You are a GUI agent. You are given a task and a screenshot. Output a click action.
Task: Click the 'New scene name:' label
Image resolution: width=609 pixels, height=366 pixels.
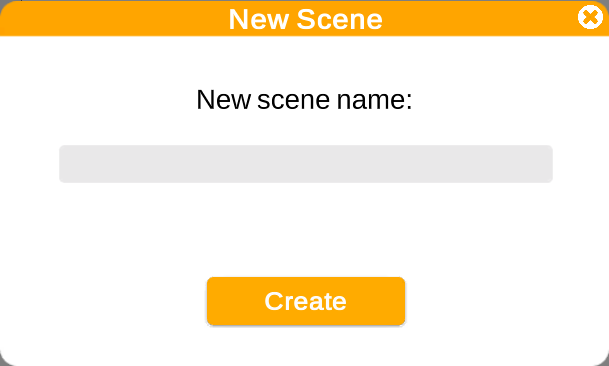[304, 99]
